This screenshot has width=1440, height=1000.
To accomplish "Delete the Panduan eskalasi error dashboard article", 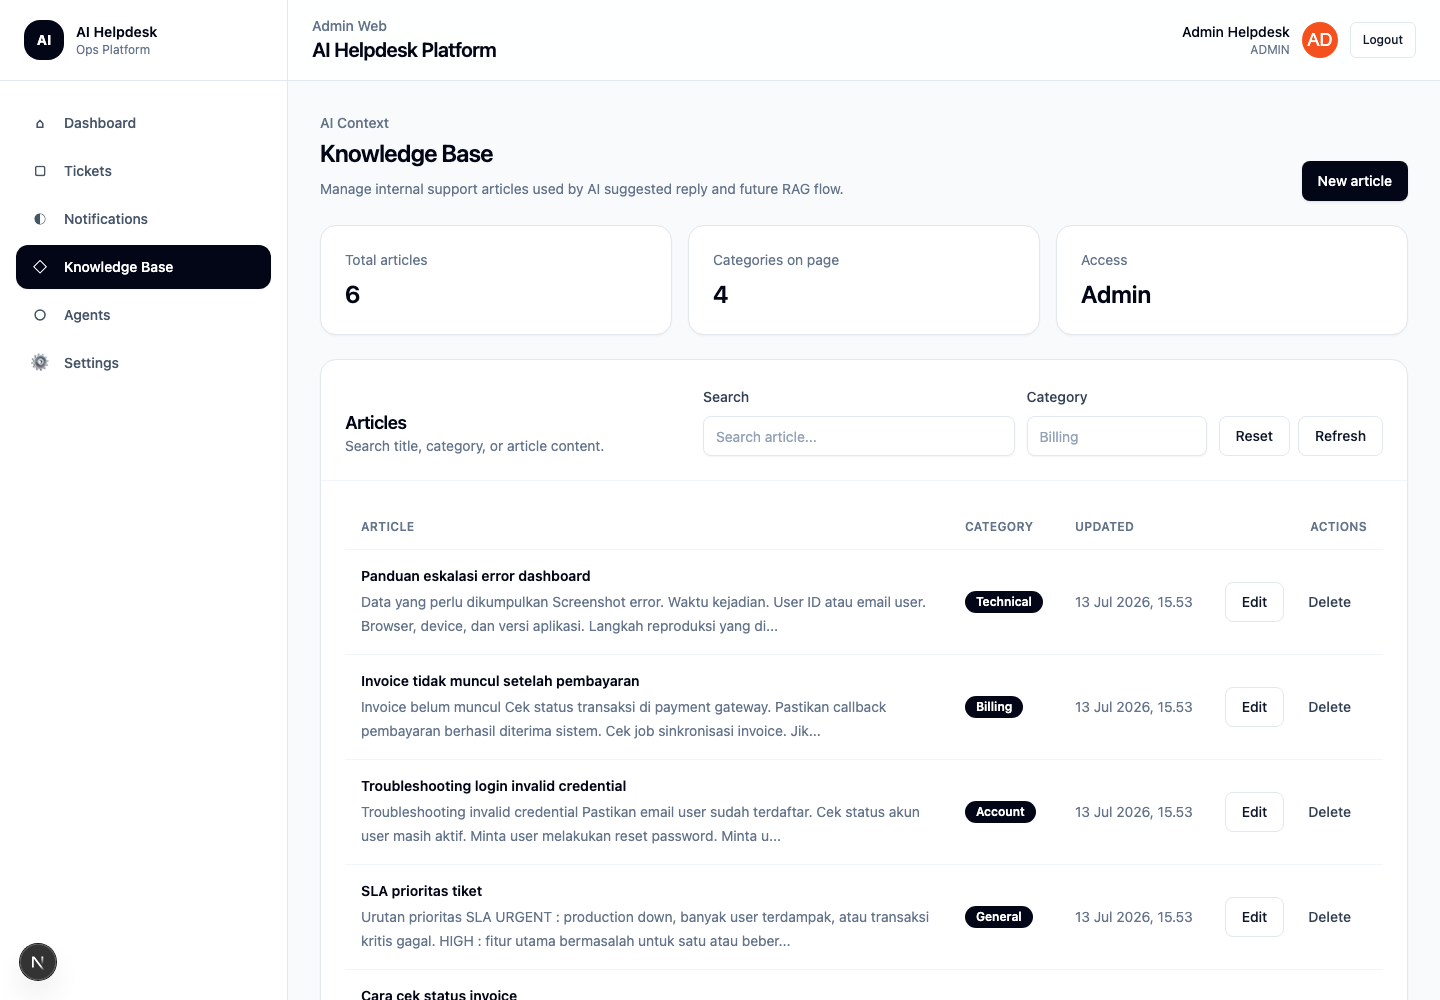I will [x=1329, y=602].
